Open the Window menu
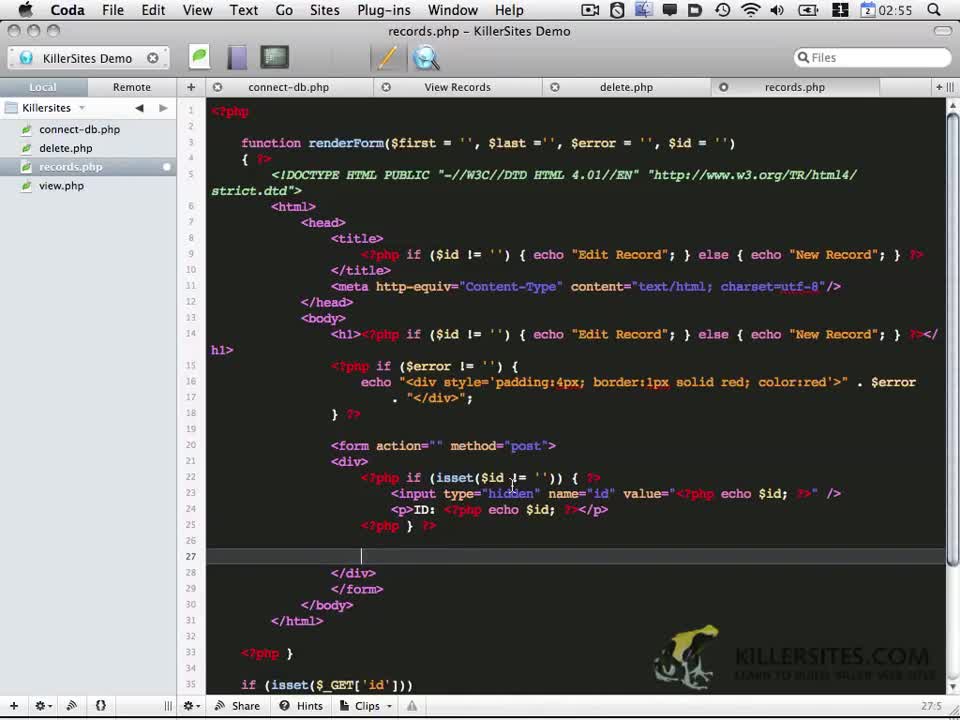This screenshot has height=720, width=960. click(x=452, y=10)
